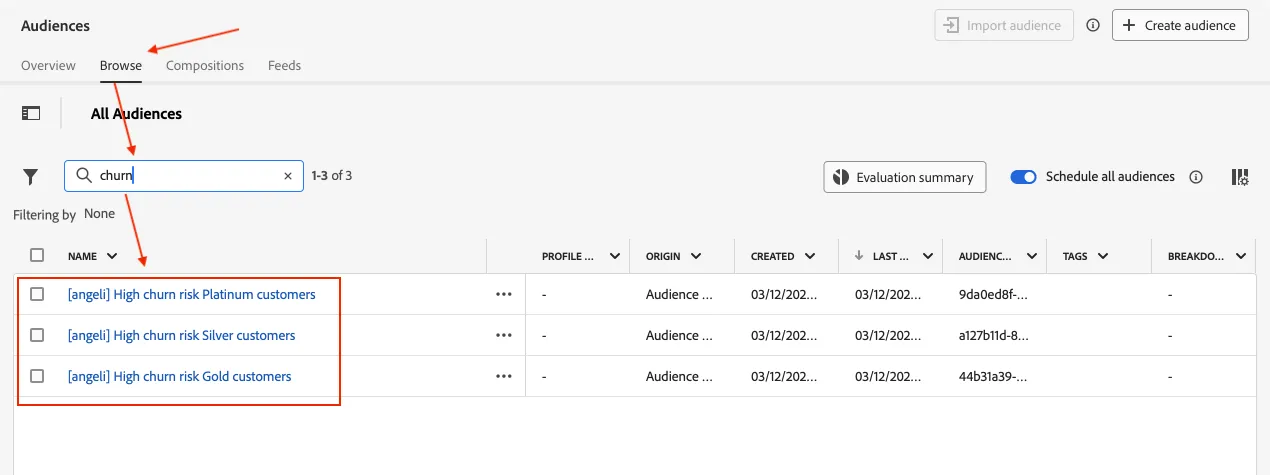Open the column settings icon
The image size is (1270, 475).
[x=1240, y=177]
